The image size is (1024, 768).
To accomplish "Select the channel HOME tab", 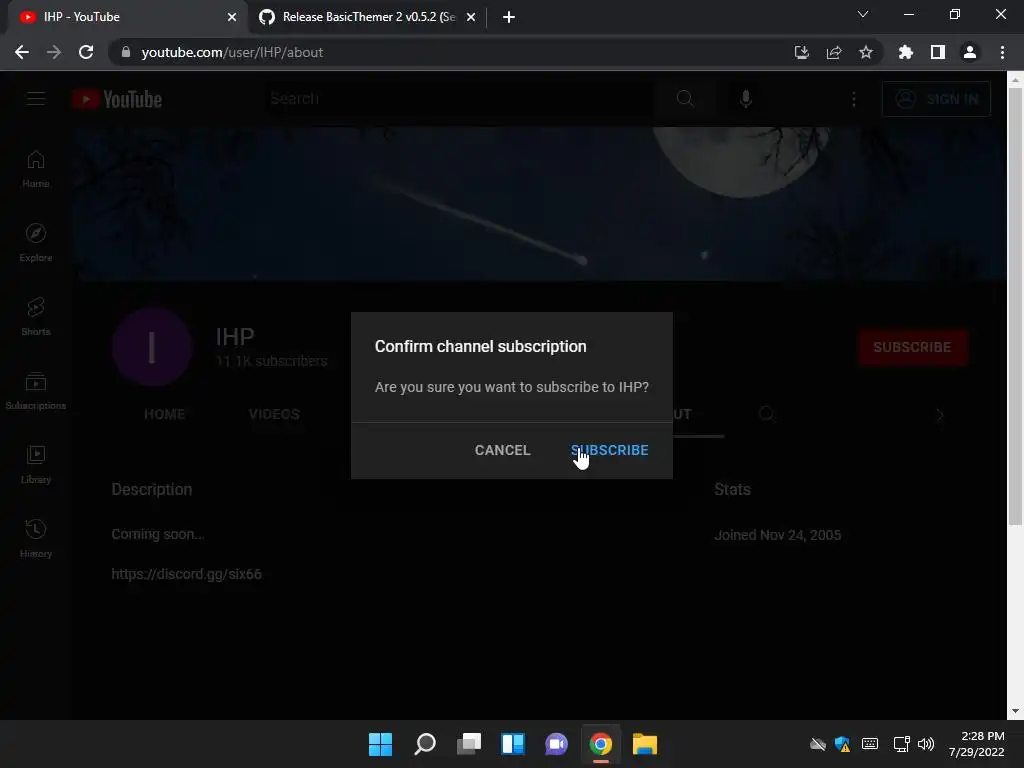I will pos(165,414).
